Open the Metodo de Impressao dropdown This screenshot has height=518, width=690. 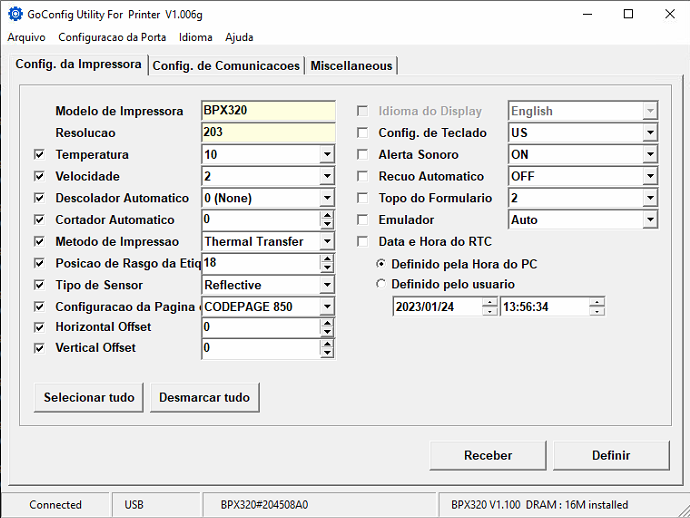(327, 242)
